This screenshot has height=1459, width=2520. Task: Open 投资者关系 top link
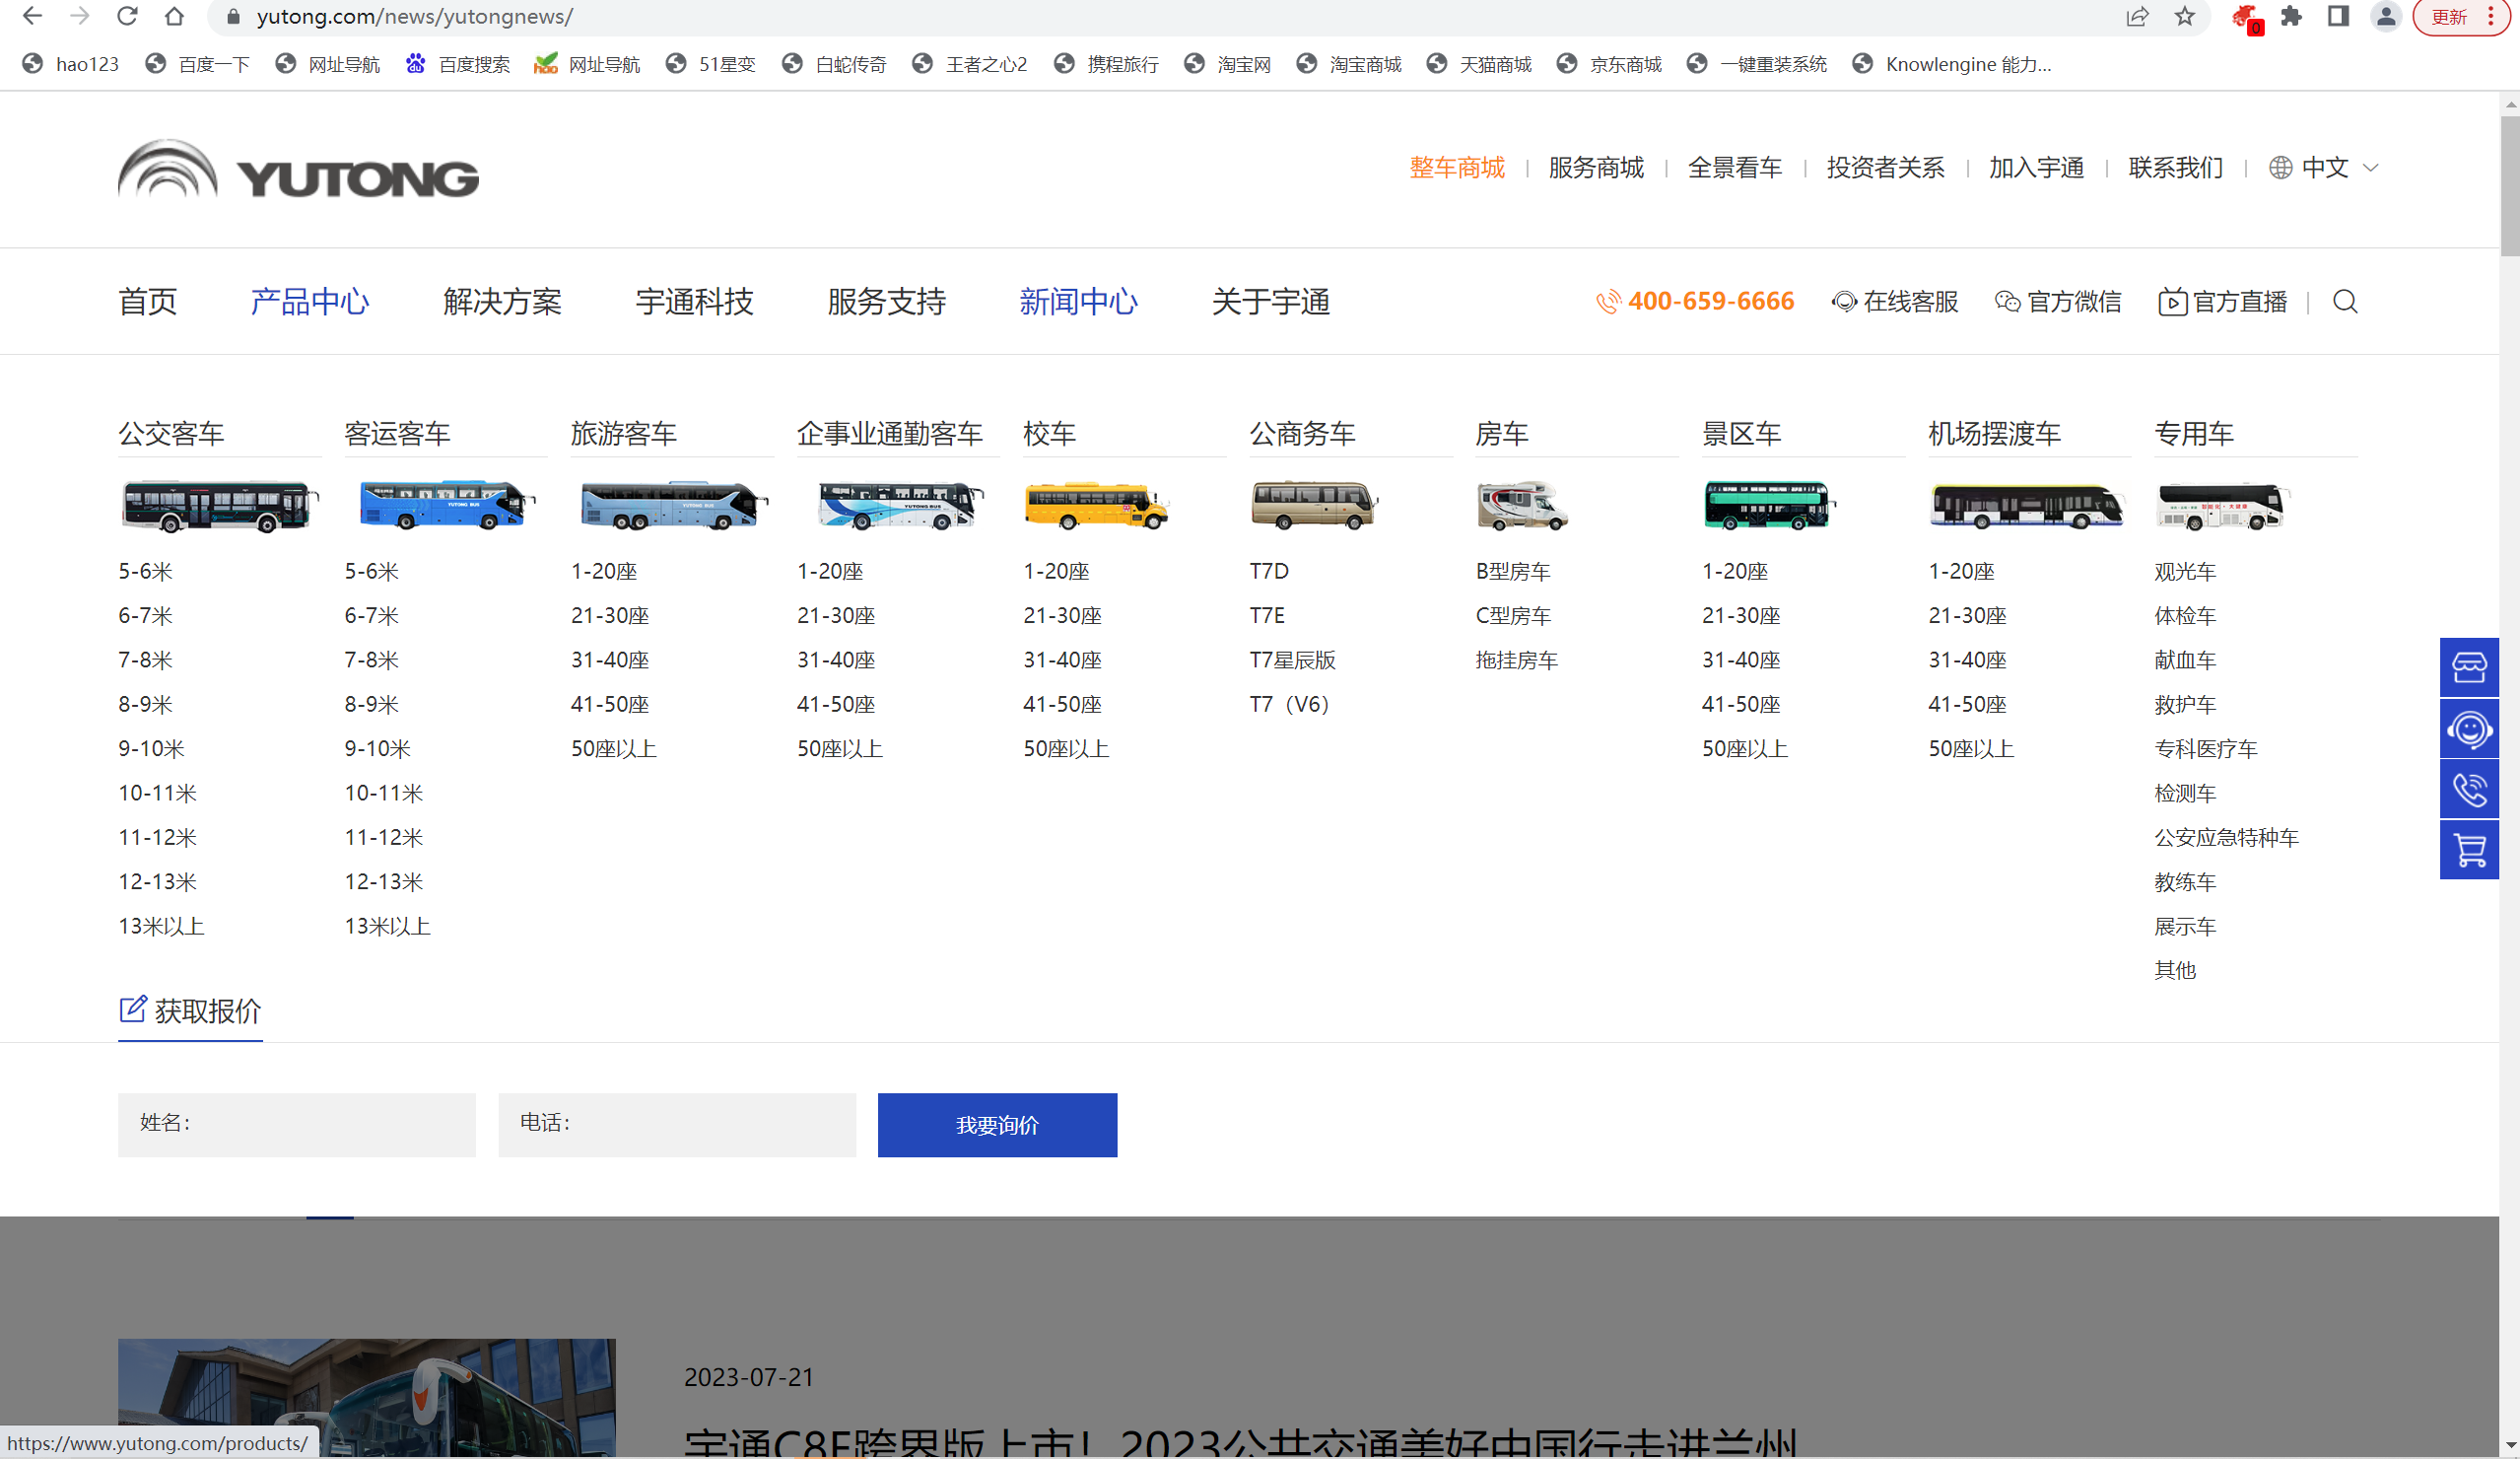1886,167
